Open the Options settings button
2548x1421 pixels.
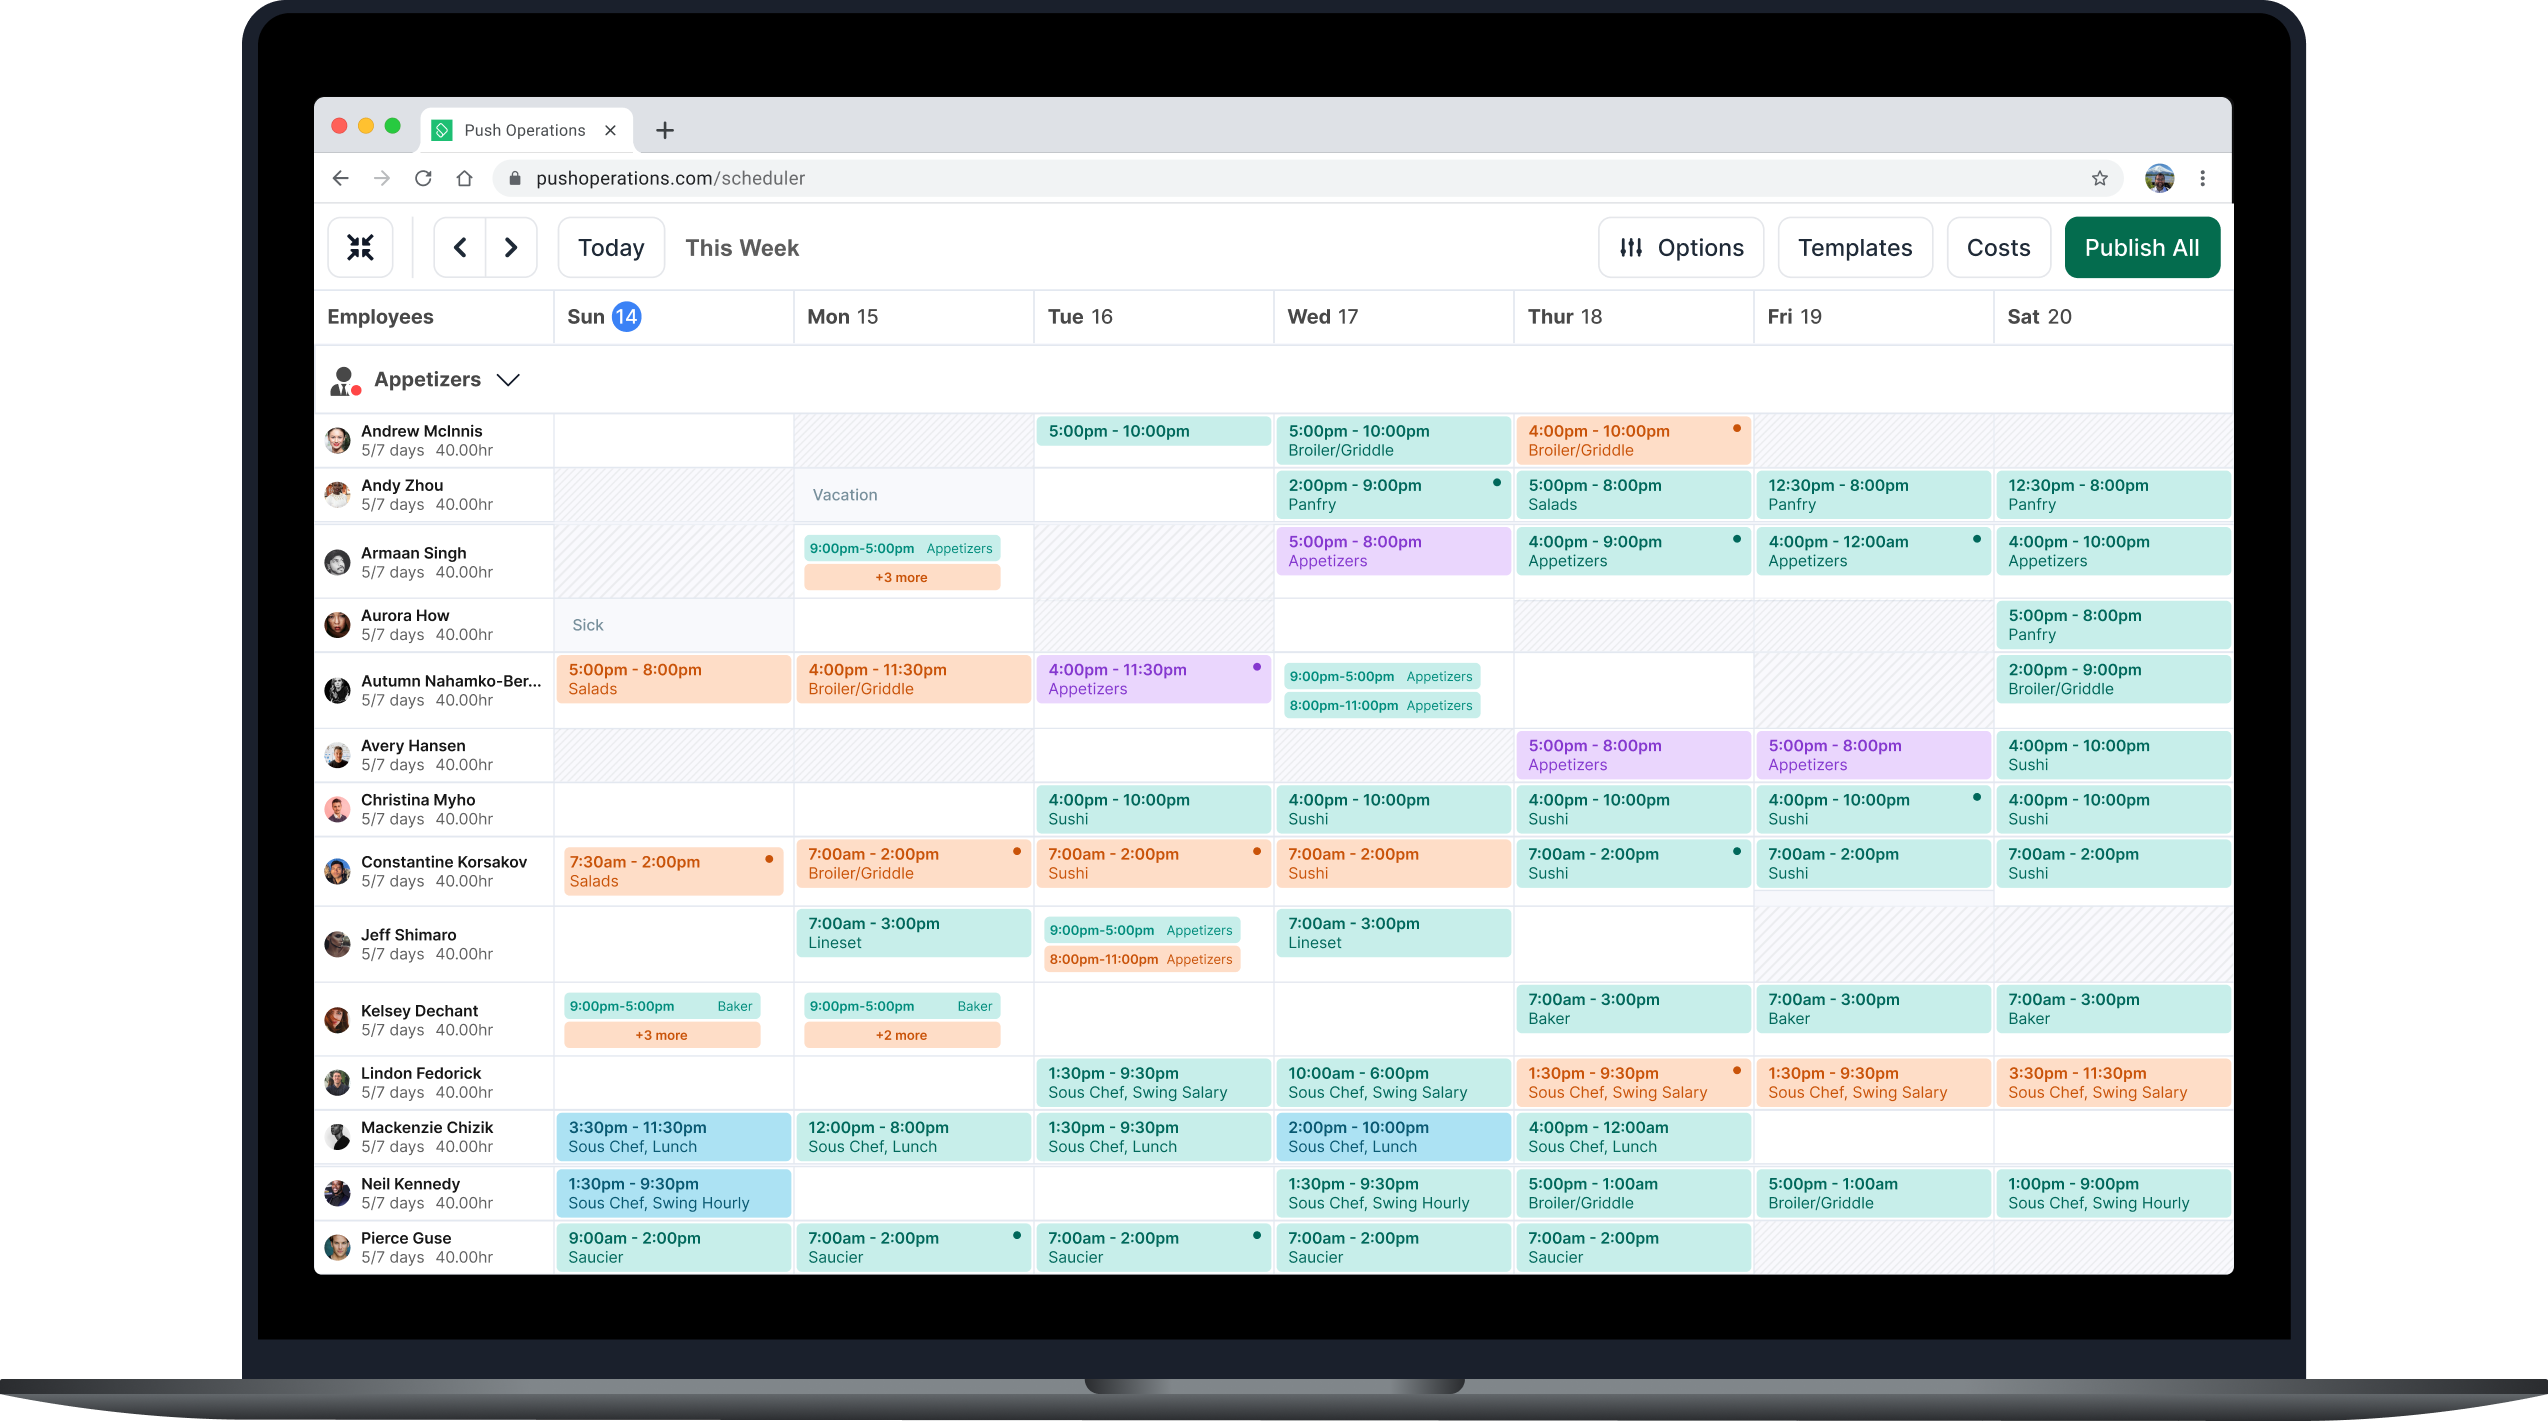pyautogui.click(x=1681, y=247)
